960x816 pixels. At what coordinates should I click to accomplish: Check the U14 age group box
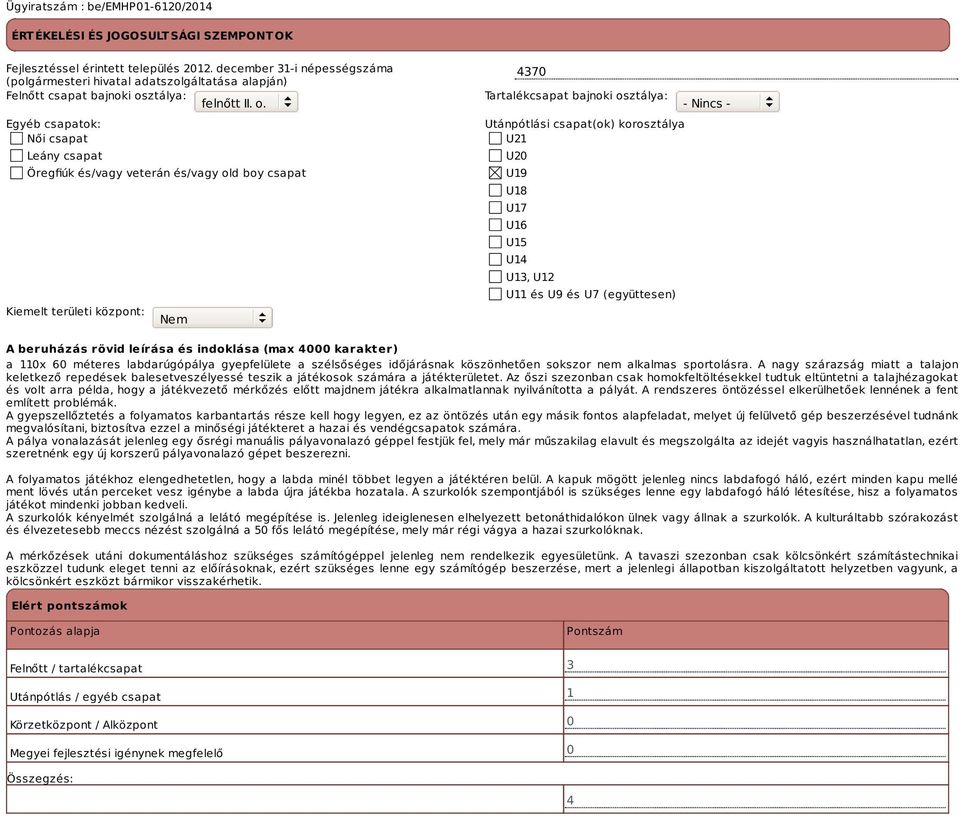pyautogui.click(x=495, y=259)
